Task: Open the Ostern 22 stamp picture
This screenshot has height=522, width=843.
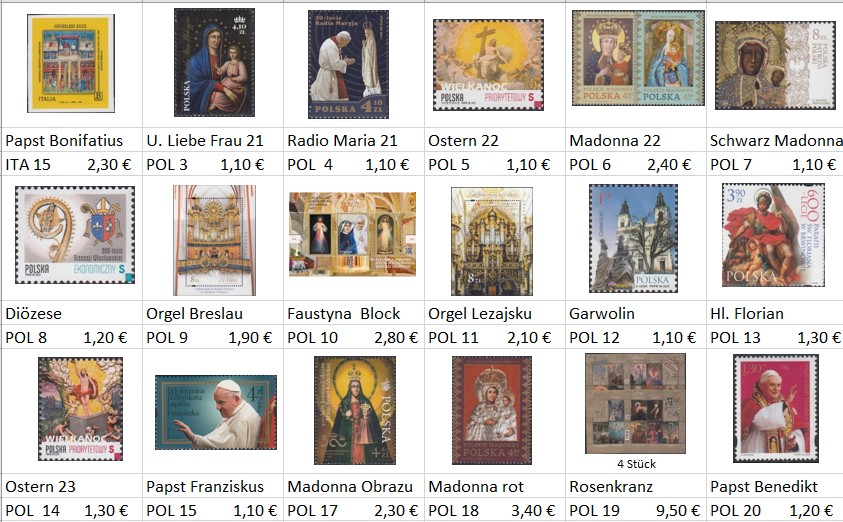Action: 488,65
